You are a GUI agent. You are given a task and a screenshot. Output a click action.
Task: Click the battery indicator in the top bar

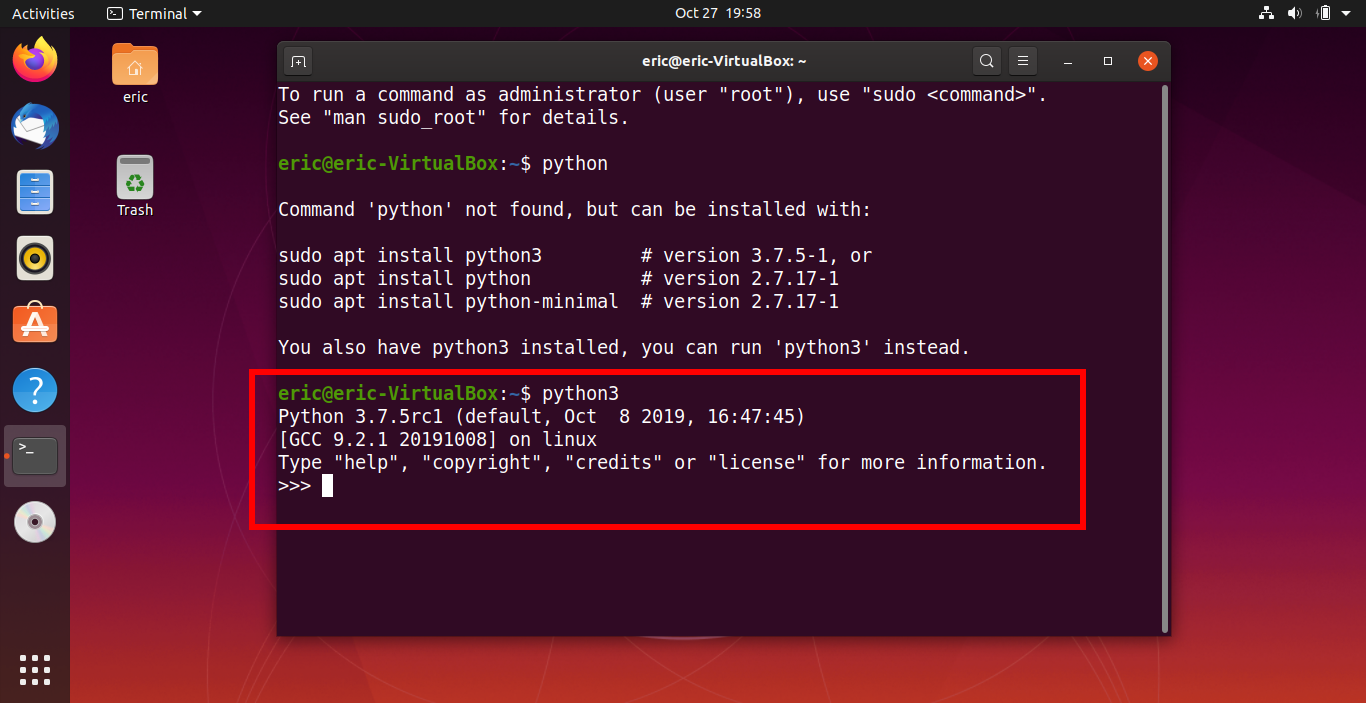1324,13
